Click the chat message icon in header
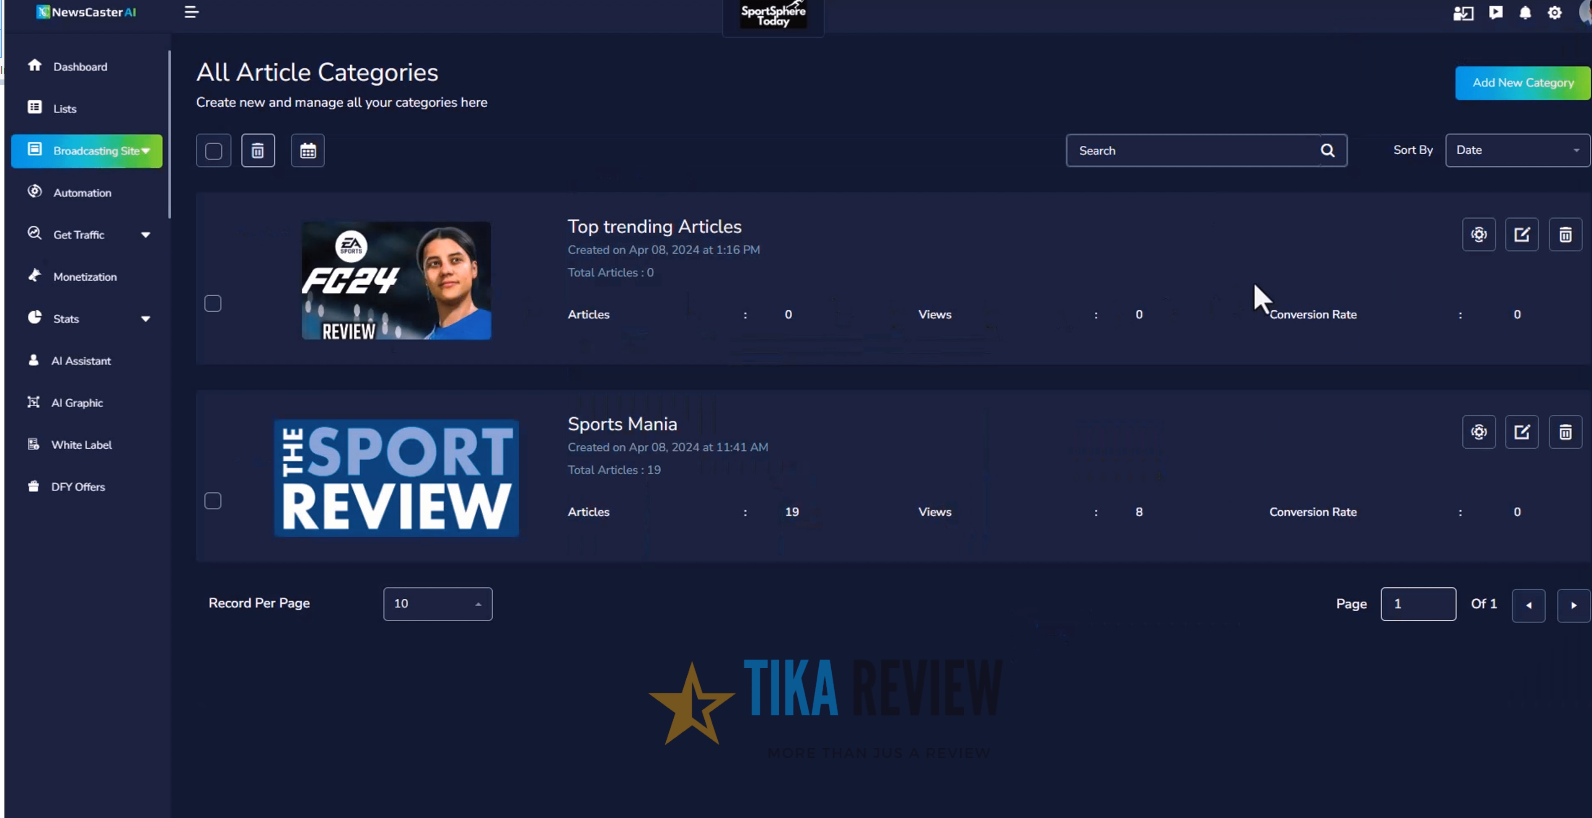This screenshot has height=818, width=1592. 1495,13
